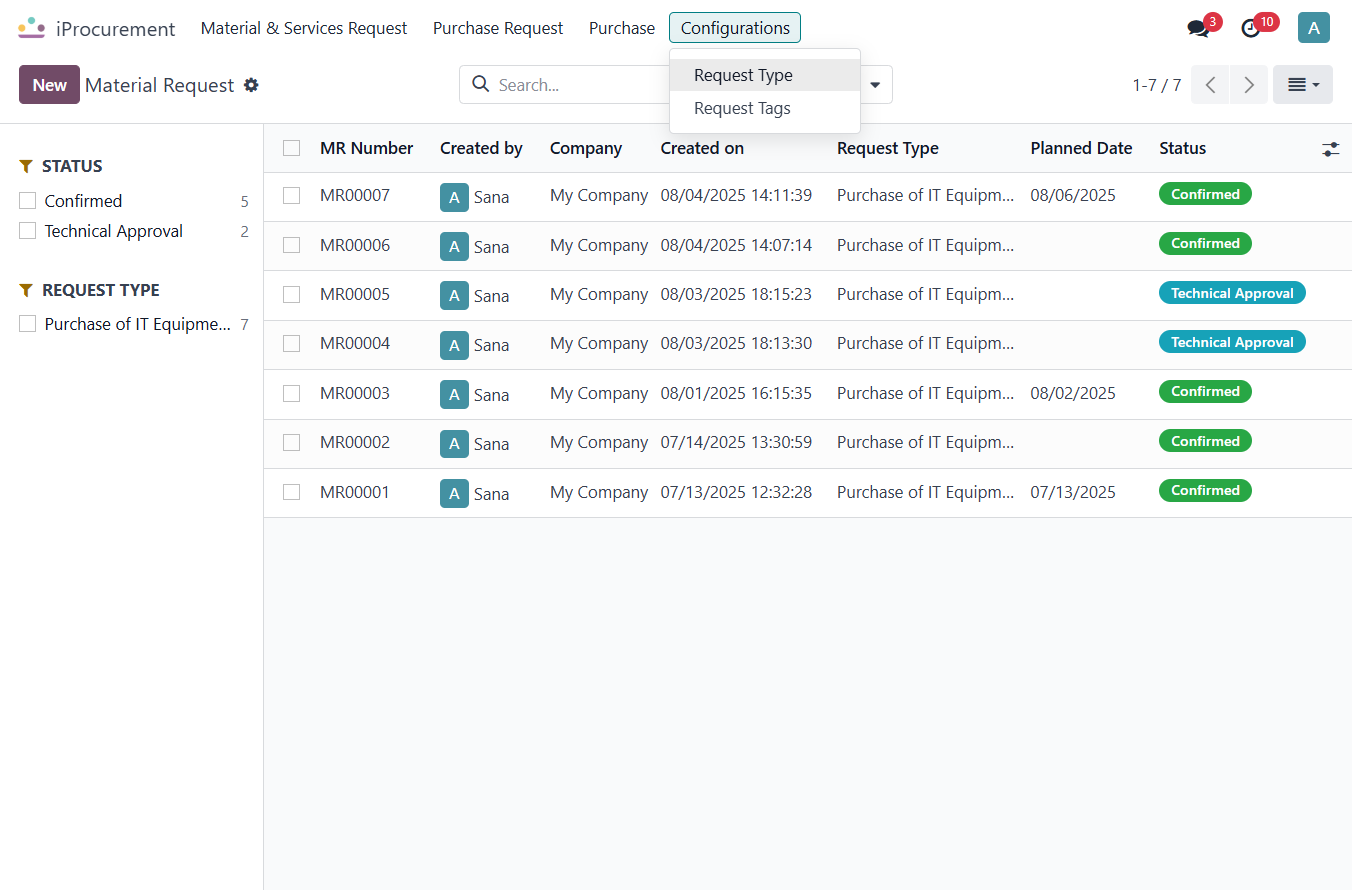Image resolution: width=1352 pixels, height=890 pixels.
Task: Open the Purchase Request menu
Action: (x=498, y=28)
